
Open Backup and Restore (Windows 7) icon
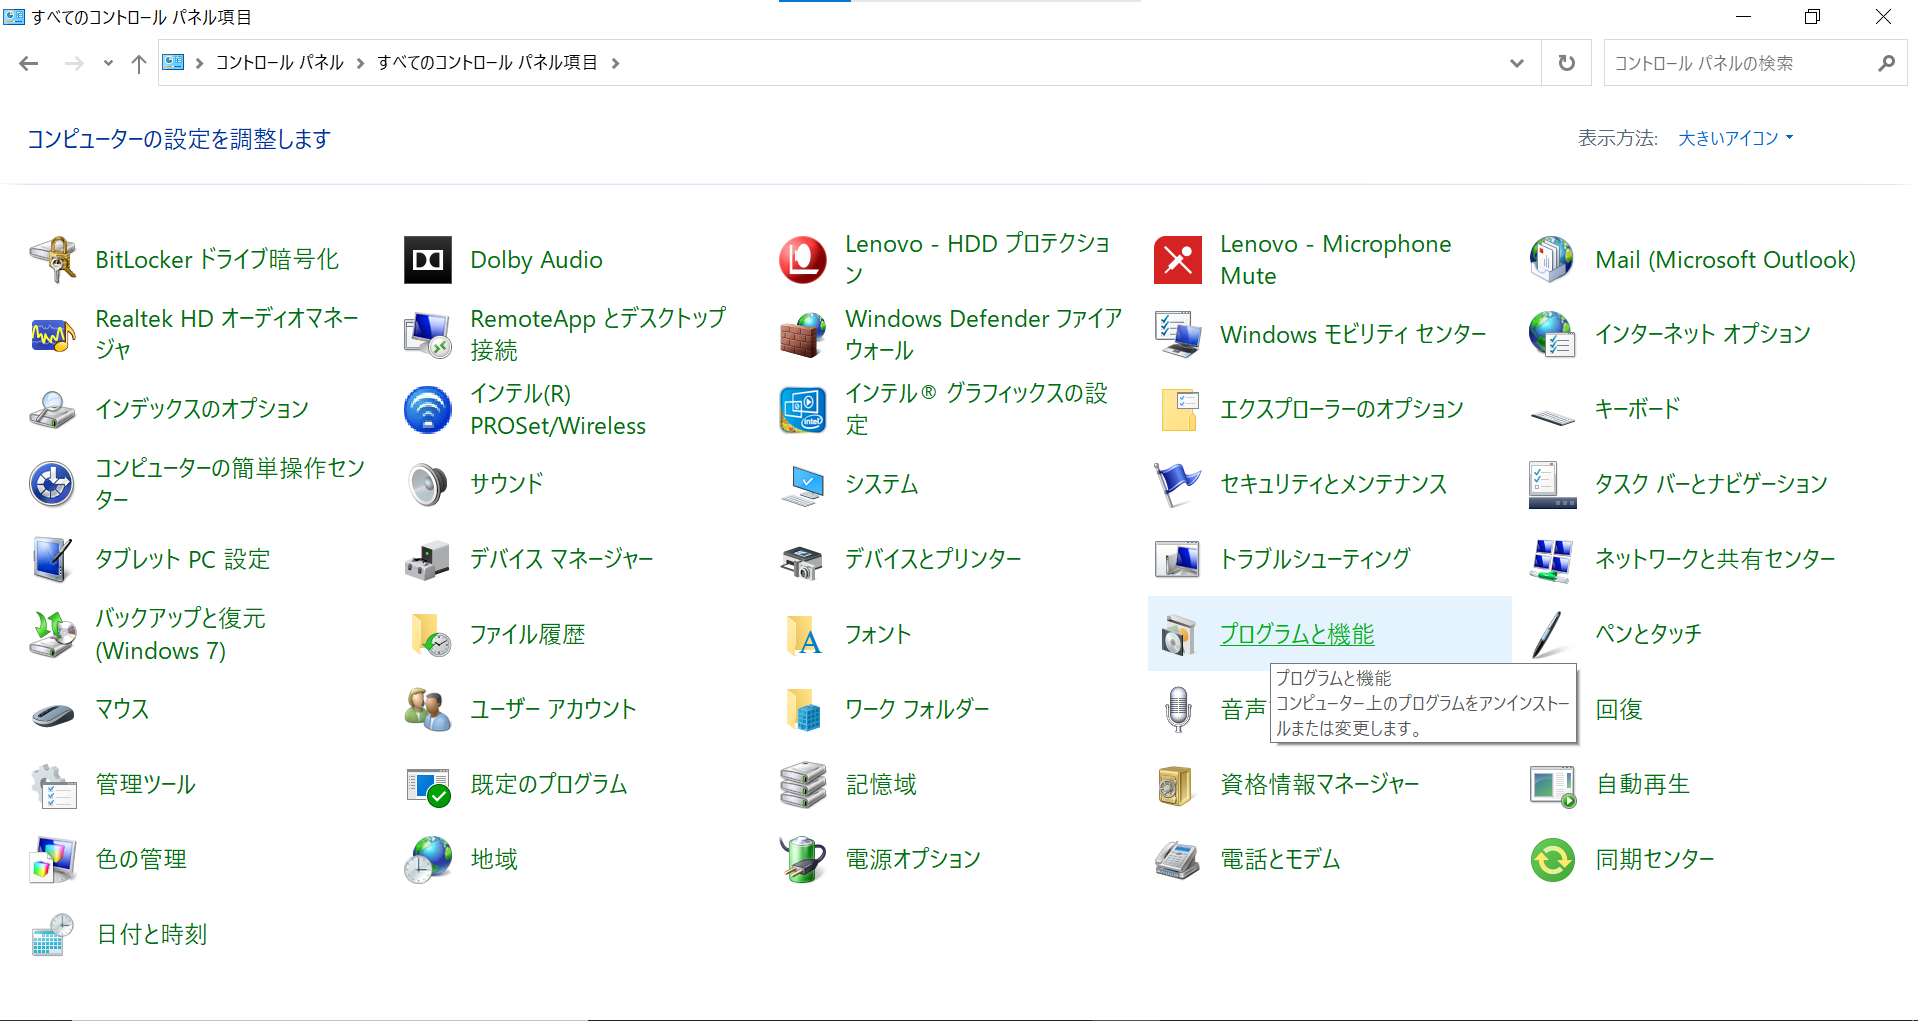tap(53, 635)
